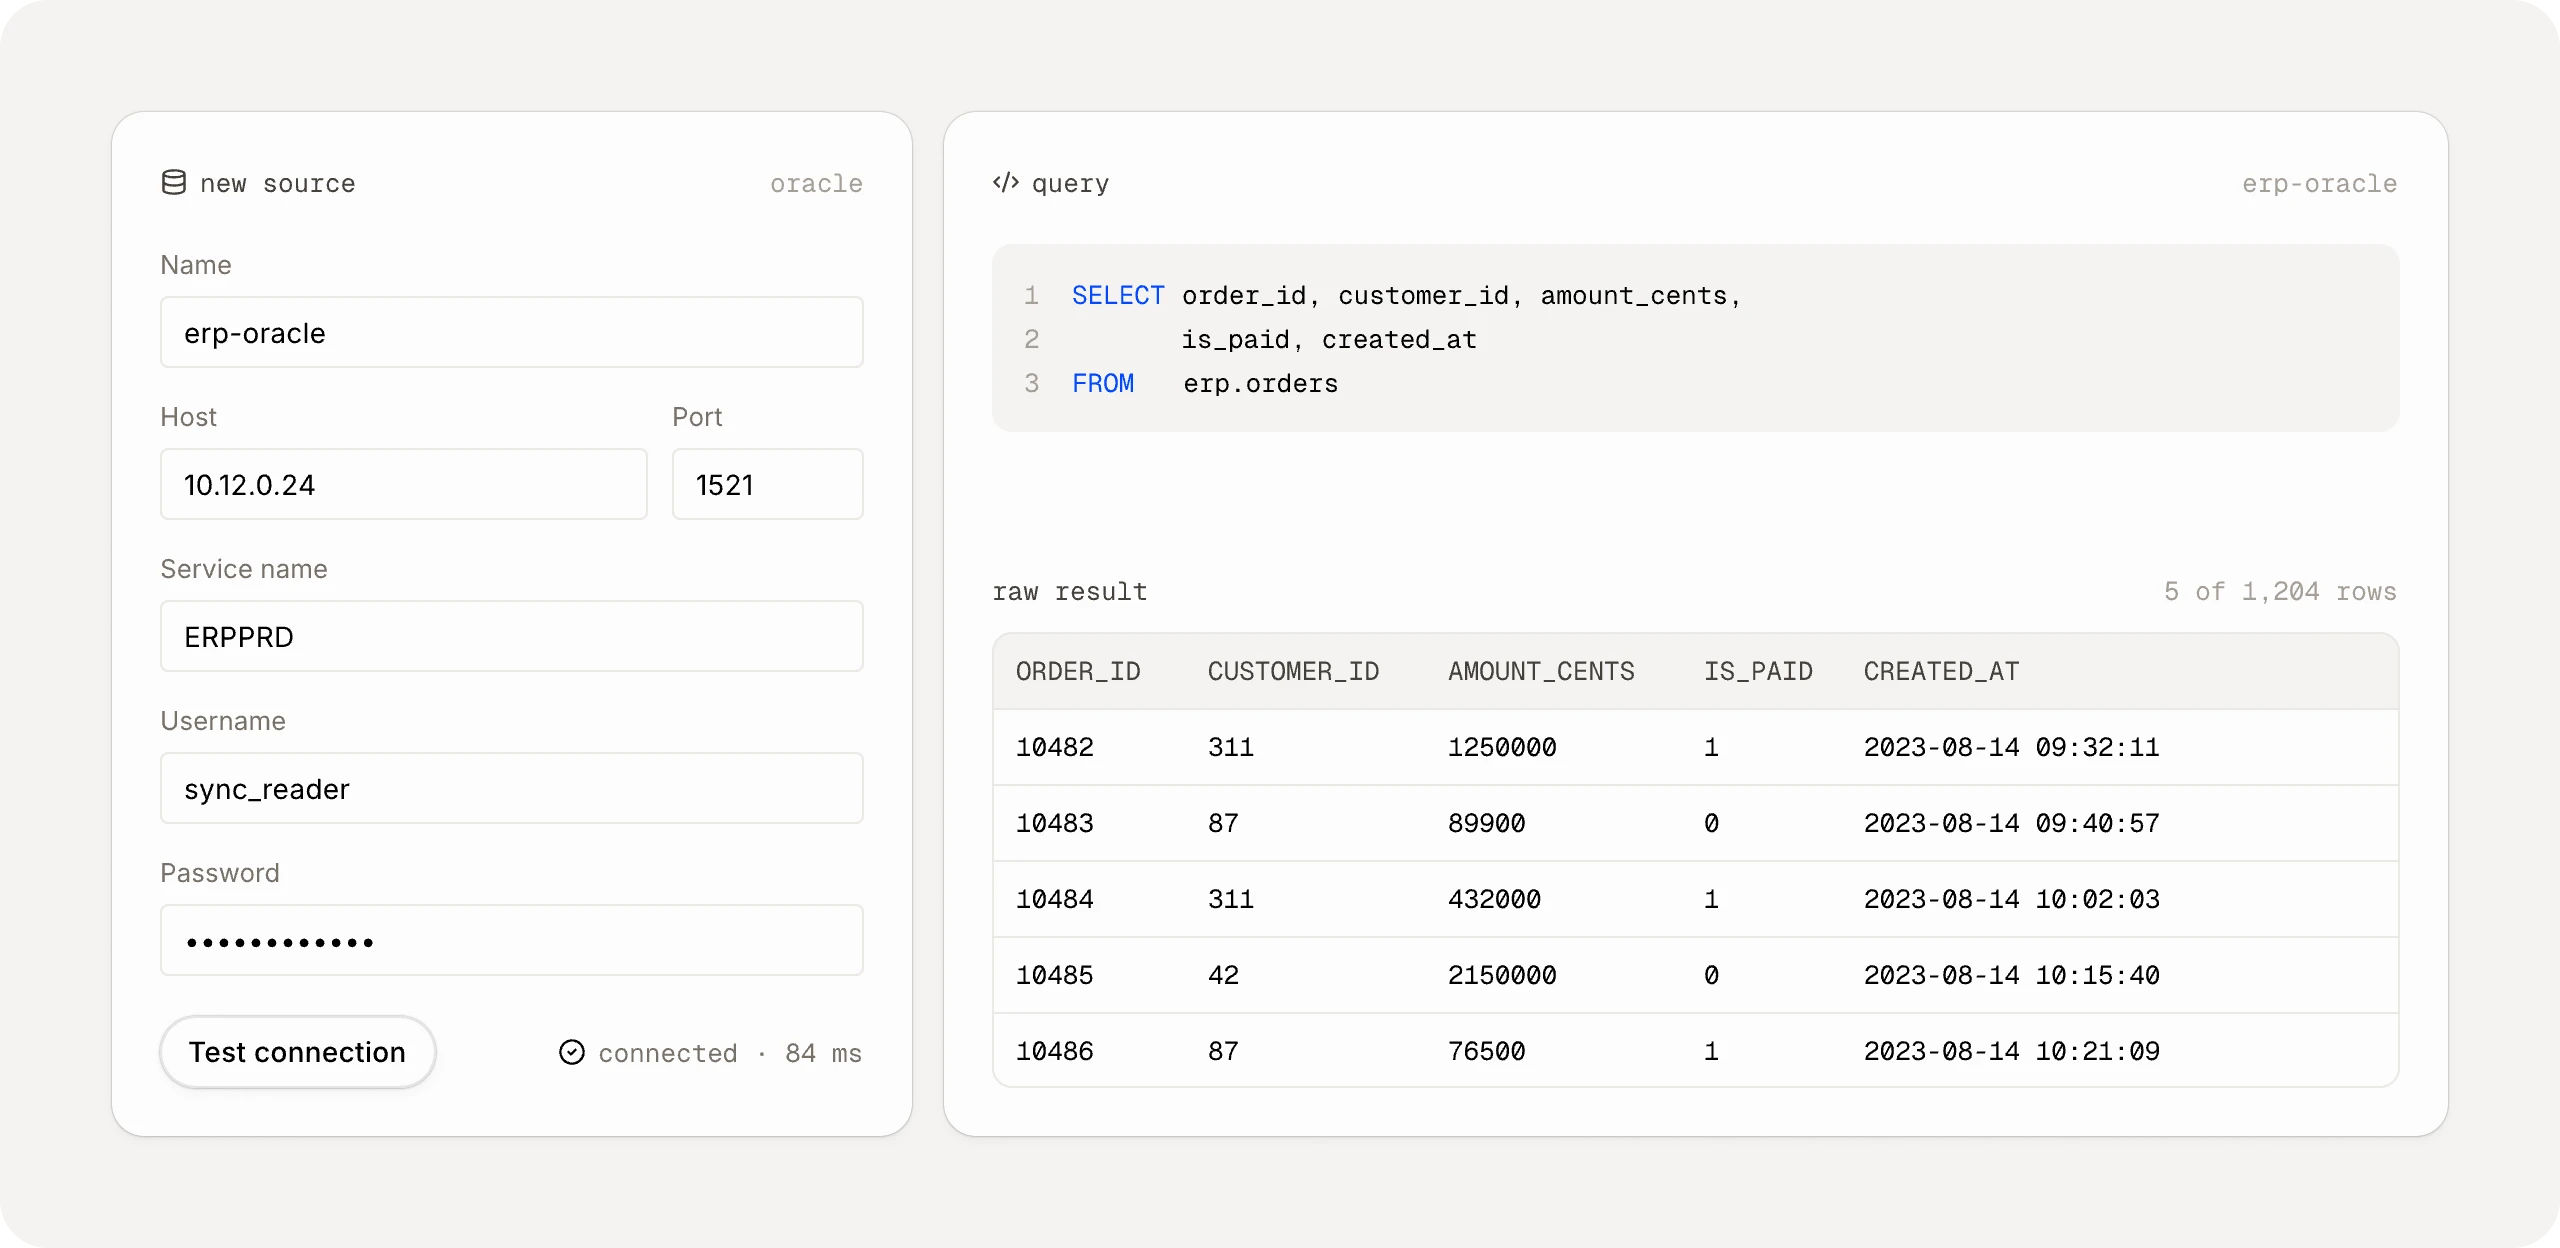Screen dimensions: 2560x1248
Task: Click amount value 2150000
Action: pos(1502,975)
